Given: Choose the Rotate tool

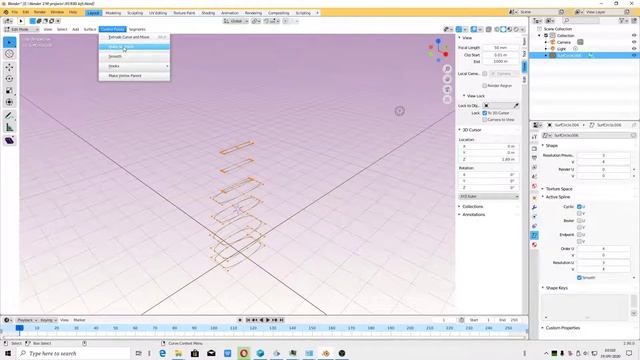Looking at the screenshot, I should pyautogui.click(x=9, y=79).
